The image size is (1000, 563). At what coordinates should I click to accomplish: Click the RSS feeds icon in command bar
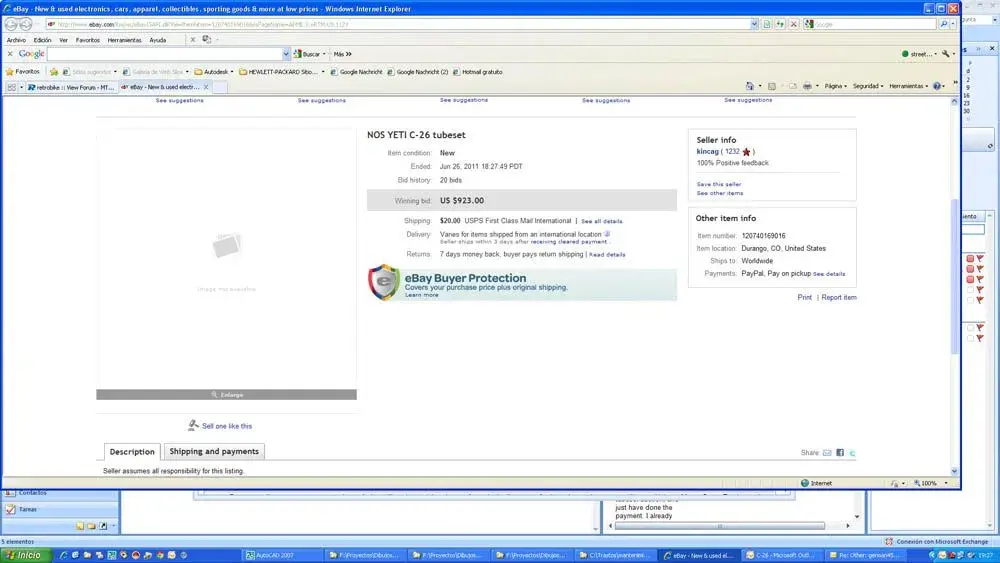[x=772, y=86]
